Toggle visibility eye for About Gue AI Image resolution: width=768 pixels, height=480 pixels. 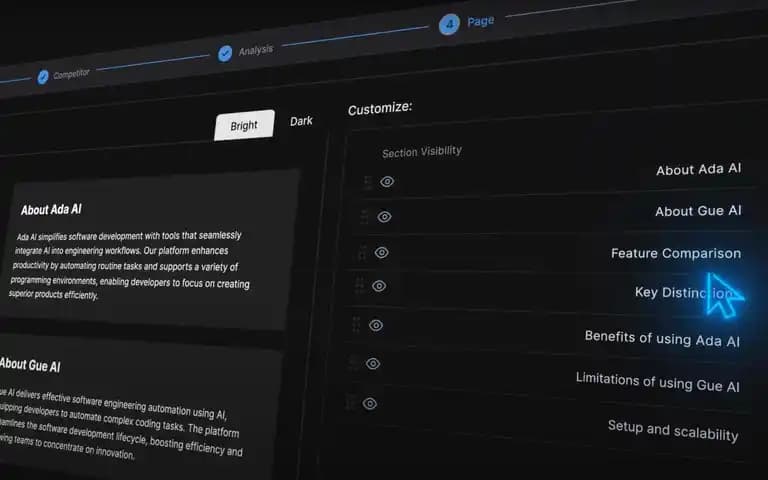click(x=384, y=216)
